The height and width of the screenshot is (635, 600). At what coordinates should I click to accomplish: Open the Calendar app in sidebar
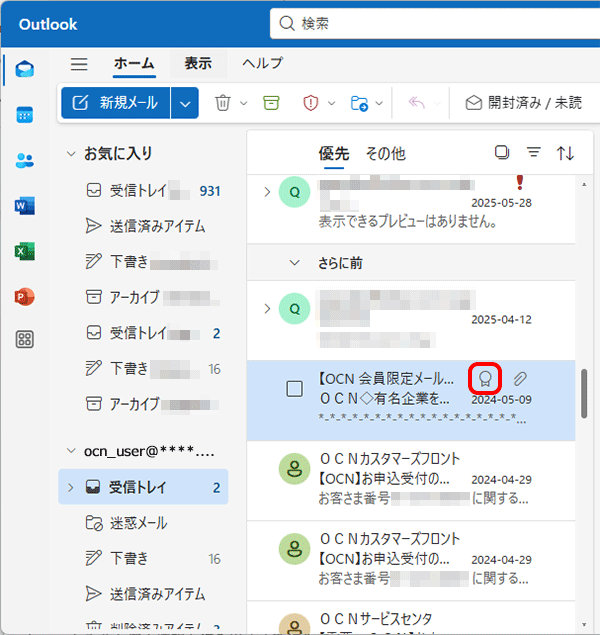25,115
